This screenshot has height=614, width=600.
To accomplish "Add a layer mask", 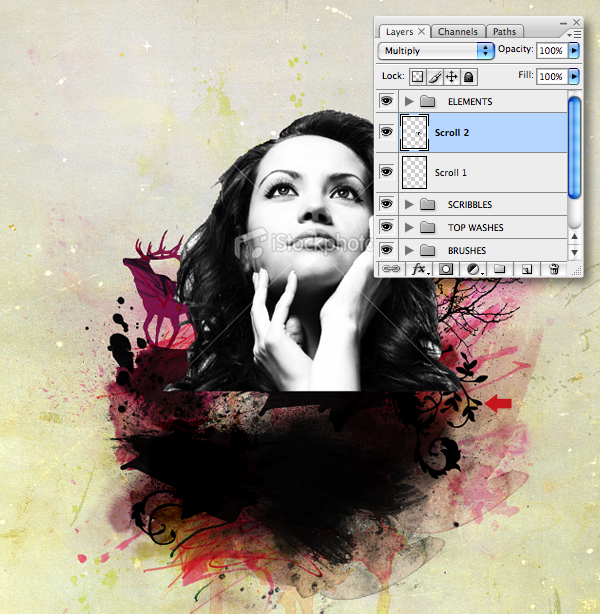I will [x=446, y=269].
